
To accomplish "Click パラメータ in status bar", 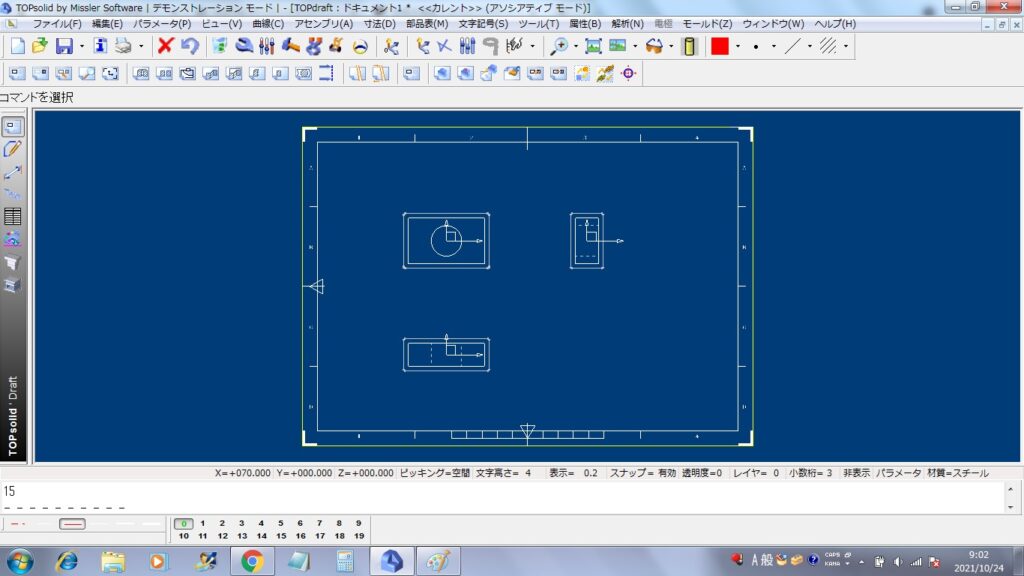I will (899, 473).
